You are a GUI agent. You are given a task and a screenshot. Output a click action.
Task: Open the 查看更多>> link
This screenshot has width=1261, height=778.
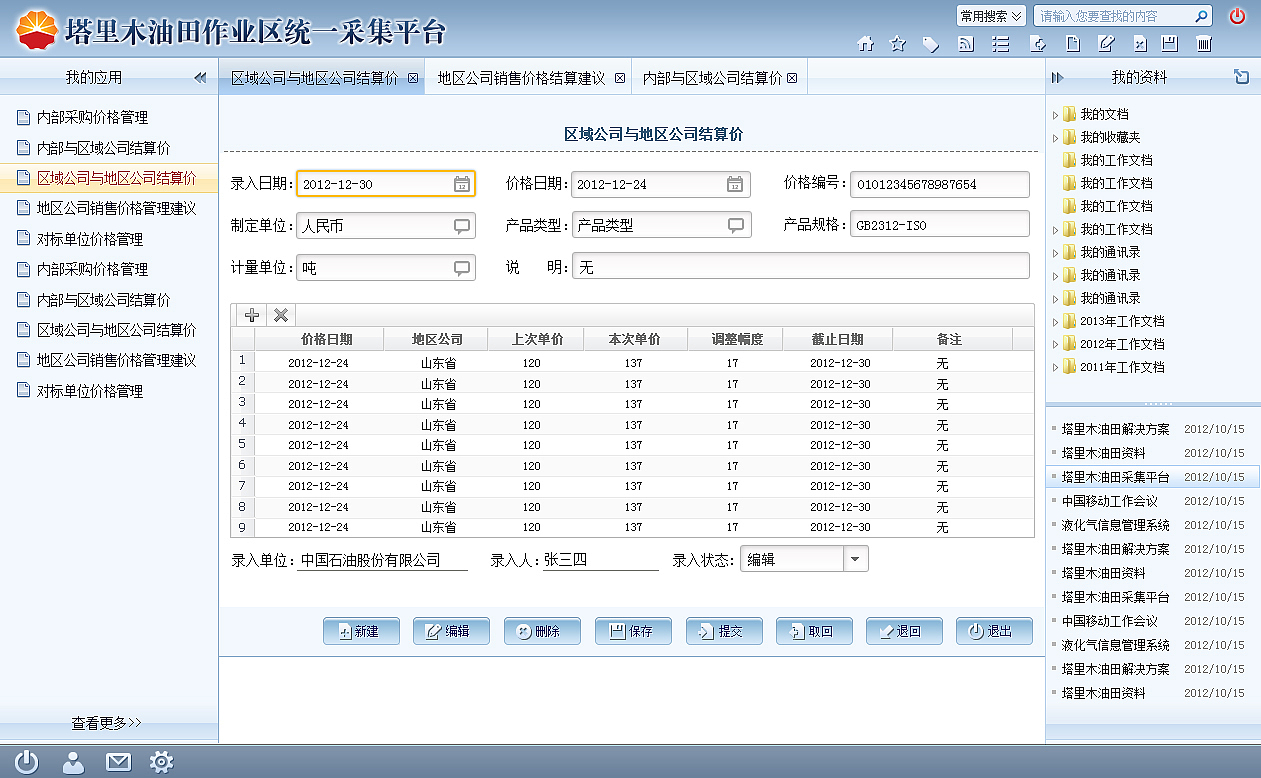tap(107, 722)
